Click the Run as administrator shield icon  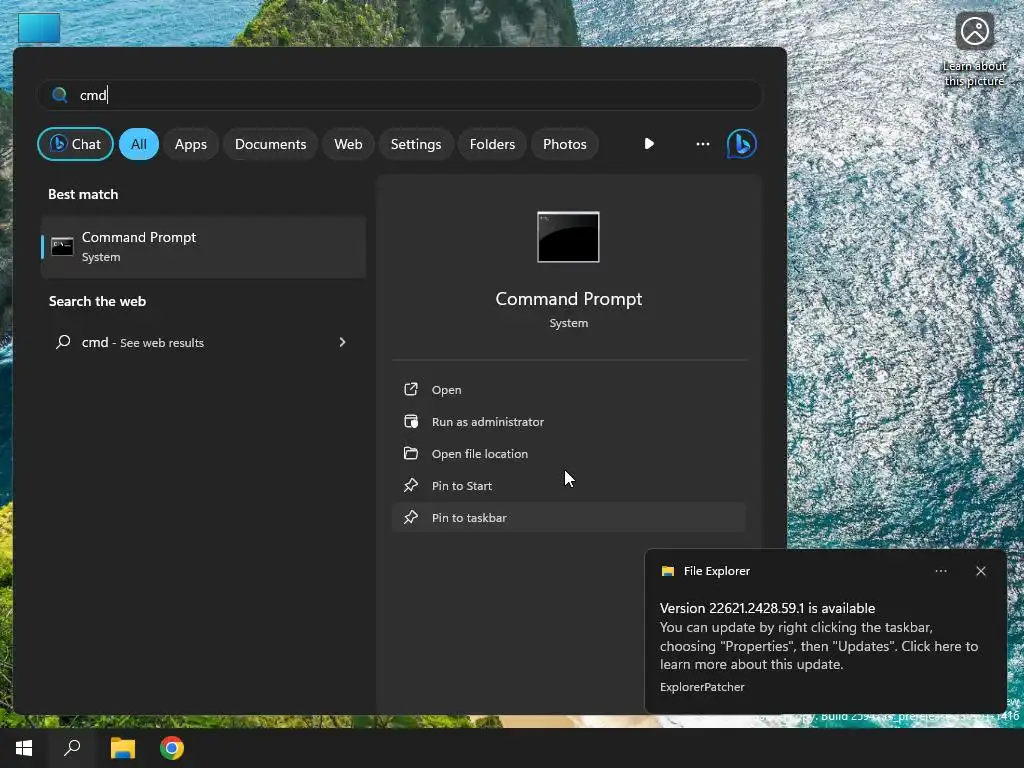411,421
